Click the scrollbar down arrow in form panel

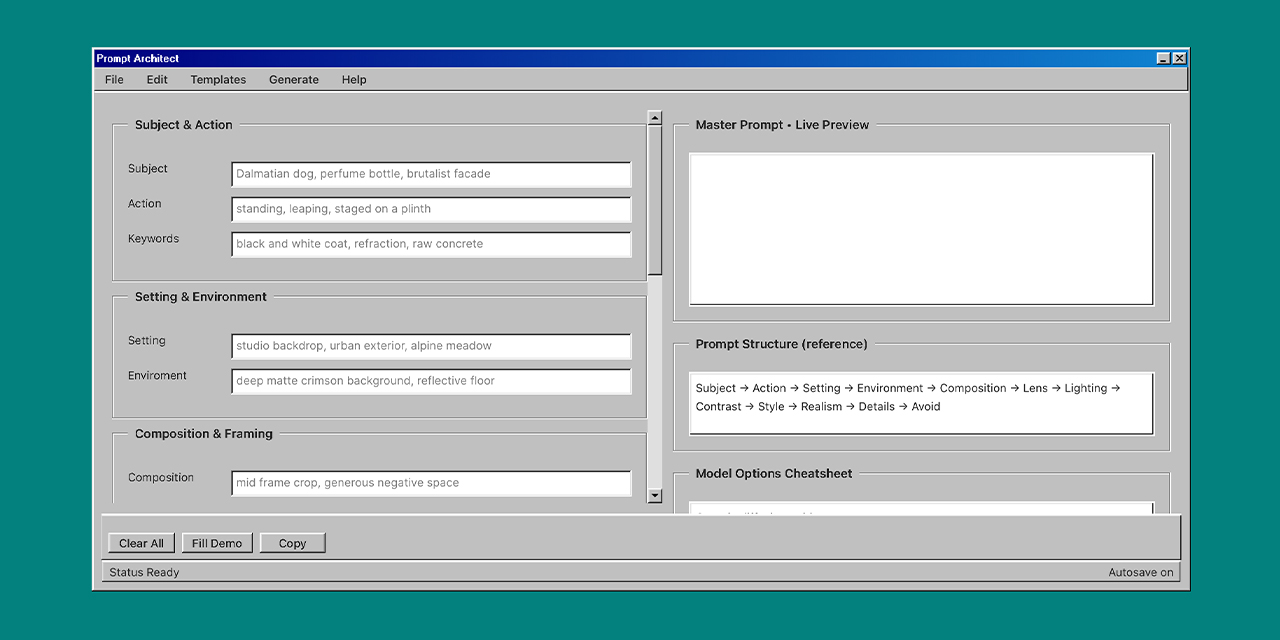pyautogui.click(x=655, y=495)
